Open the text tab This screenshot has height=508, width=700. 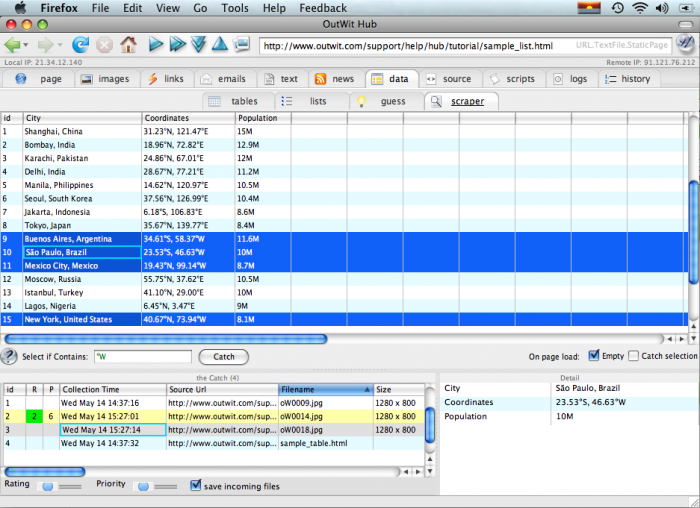282,79
